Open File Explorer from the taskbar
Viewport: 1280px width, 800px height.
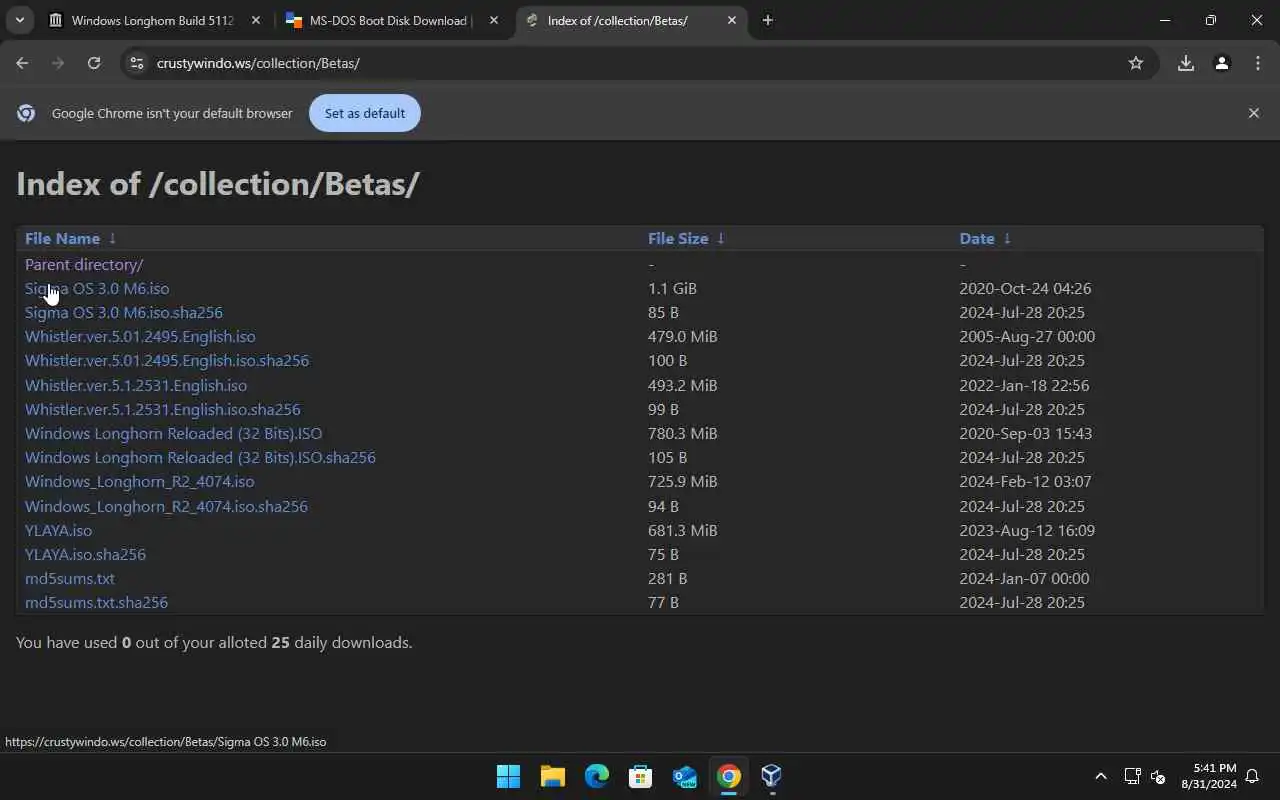click(552, 776)
